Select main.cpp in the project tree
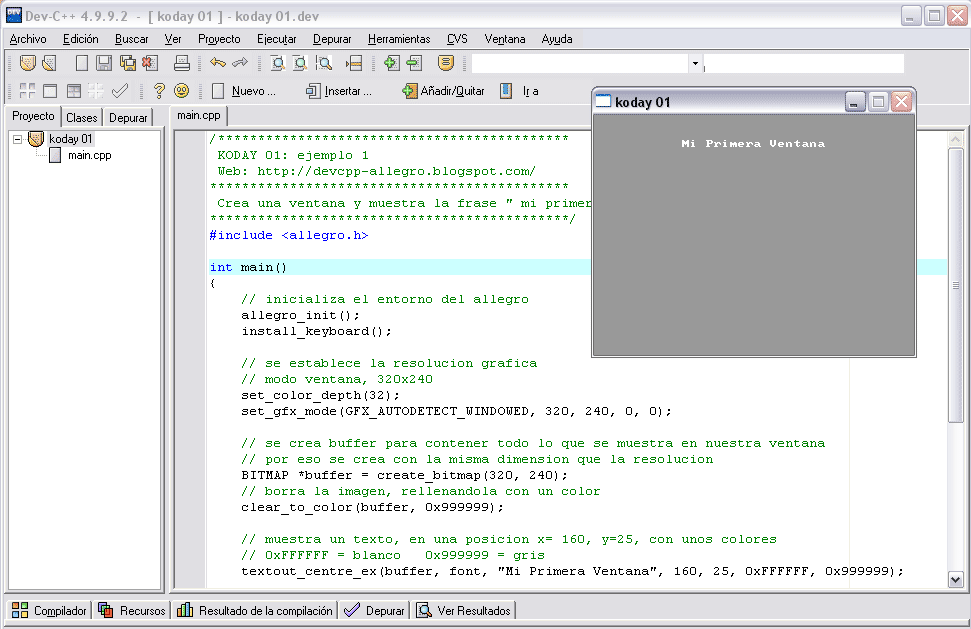Viewport: 971px width, 629px height. pos(89,155)
